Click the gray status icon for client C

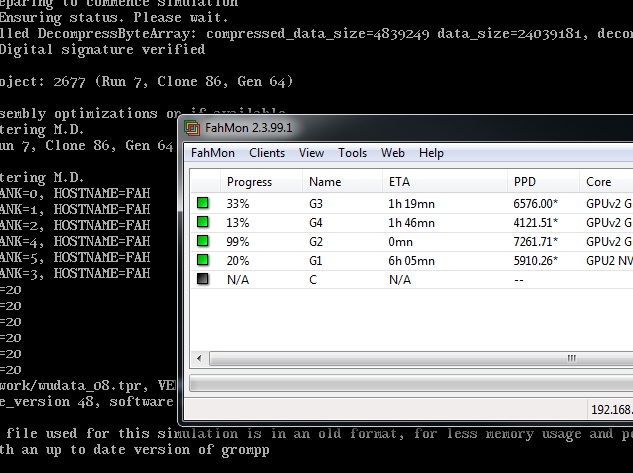(x=203, y=279)
